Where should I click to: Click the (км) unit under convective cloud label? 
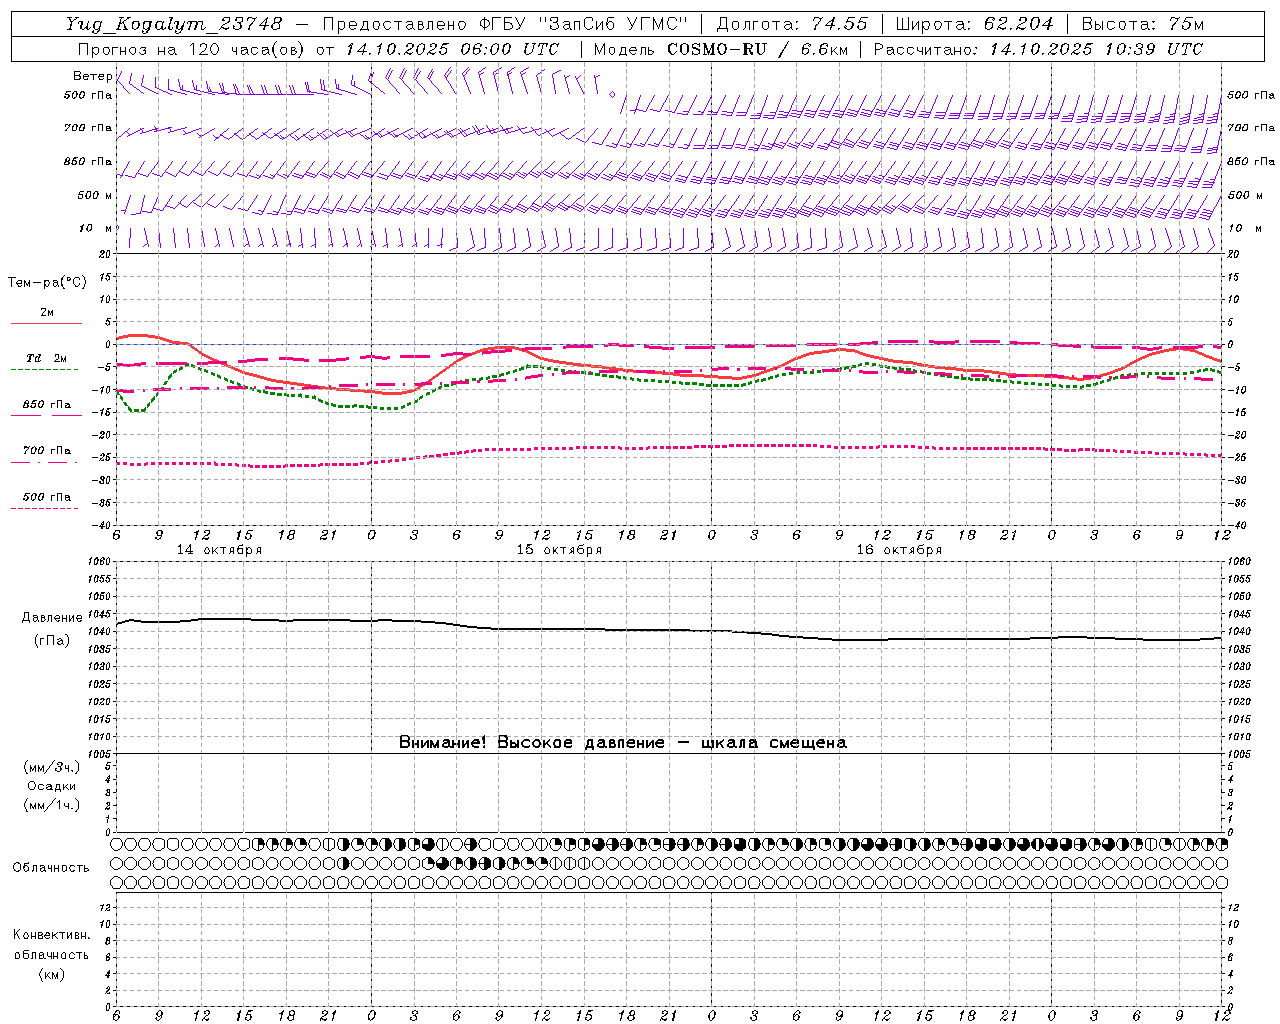click(x=51, y=973)
